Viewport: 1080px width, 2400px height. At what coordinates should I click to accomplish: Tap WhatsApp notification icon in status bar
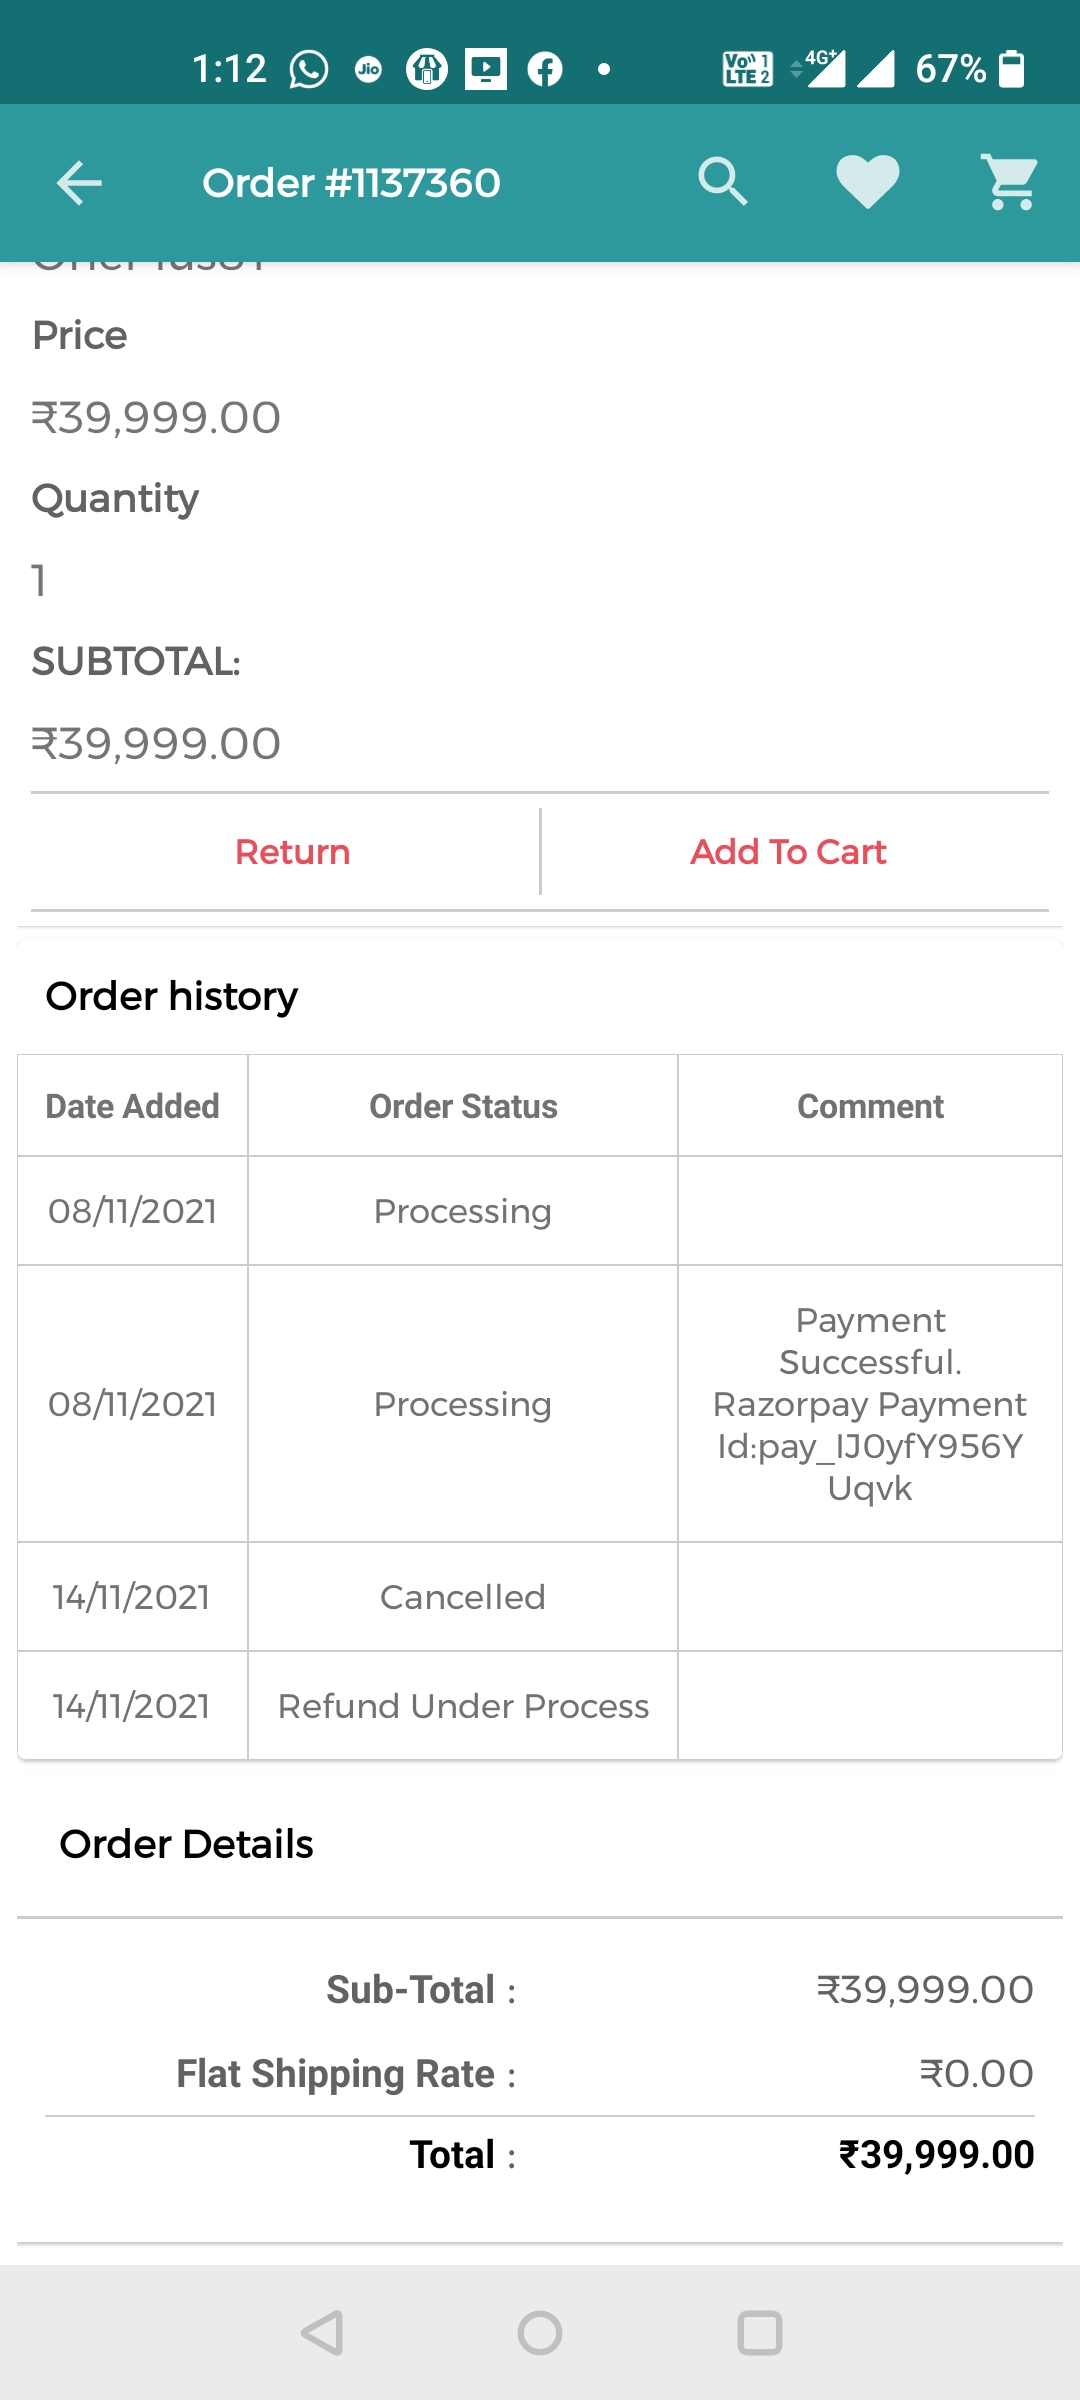pos(309,69)
